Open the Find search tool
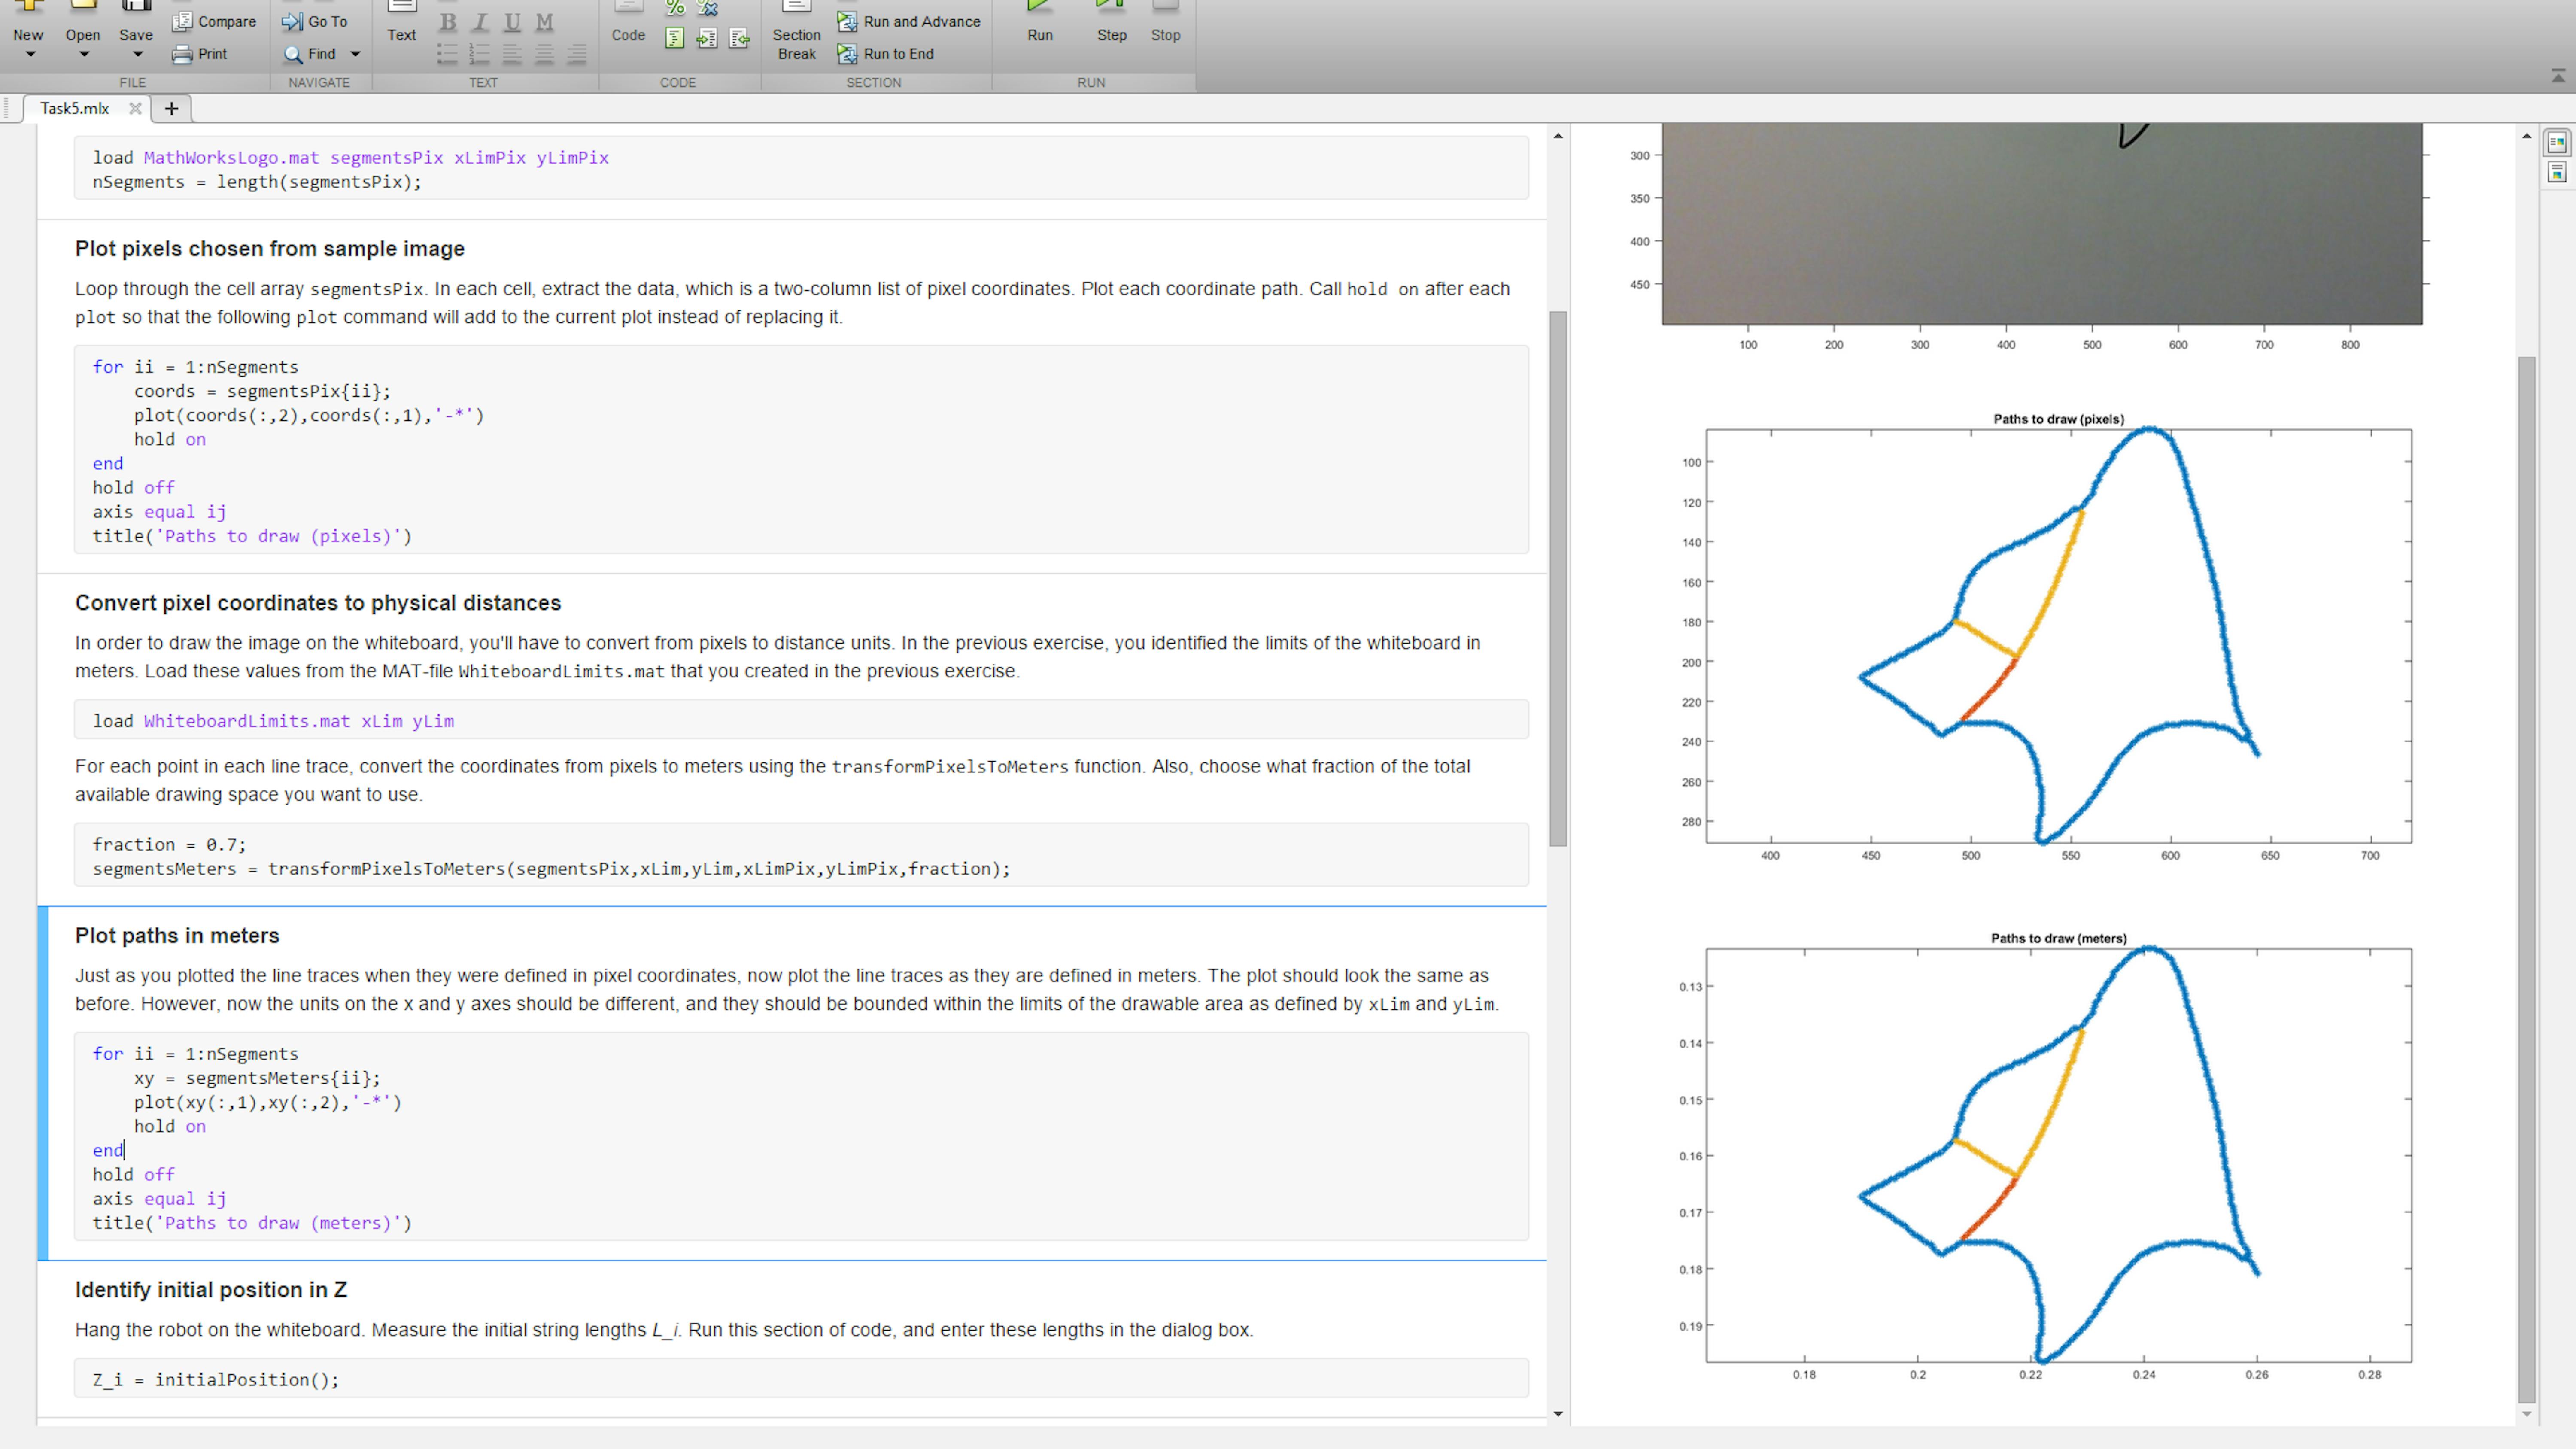 point(310,54)
